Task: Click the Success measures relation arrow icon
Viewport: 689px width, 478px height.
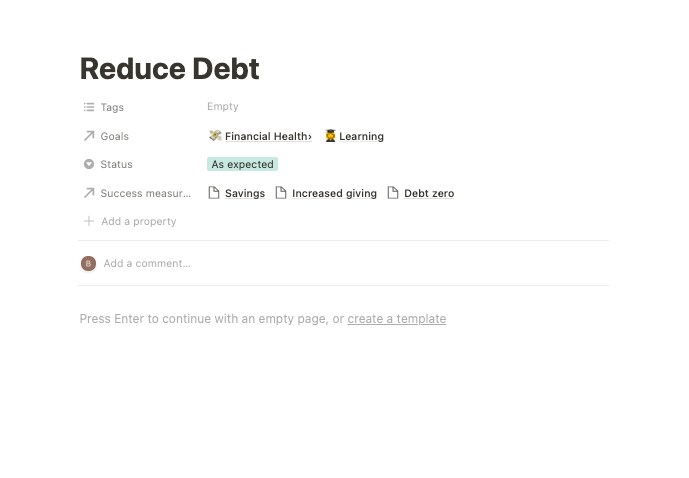Action: point(89,193)
